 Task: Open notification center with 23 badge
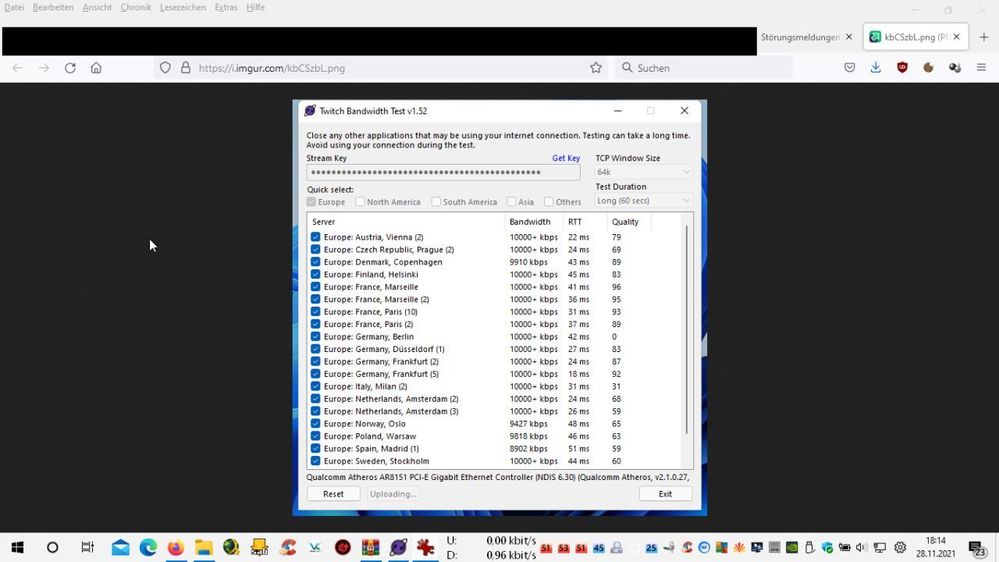click(978, 548)
